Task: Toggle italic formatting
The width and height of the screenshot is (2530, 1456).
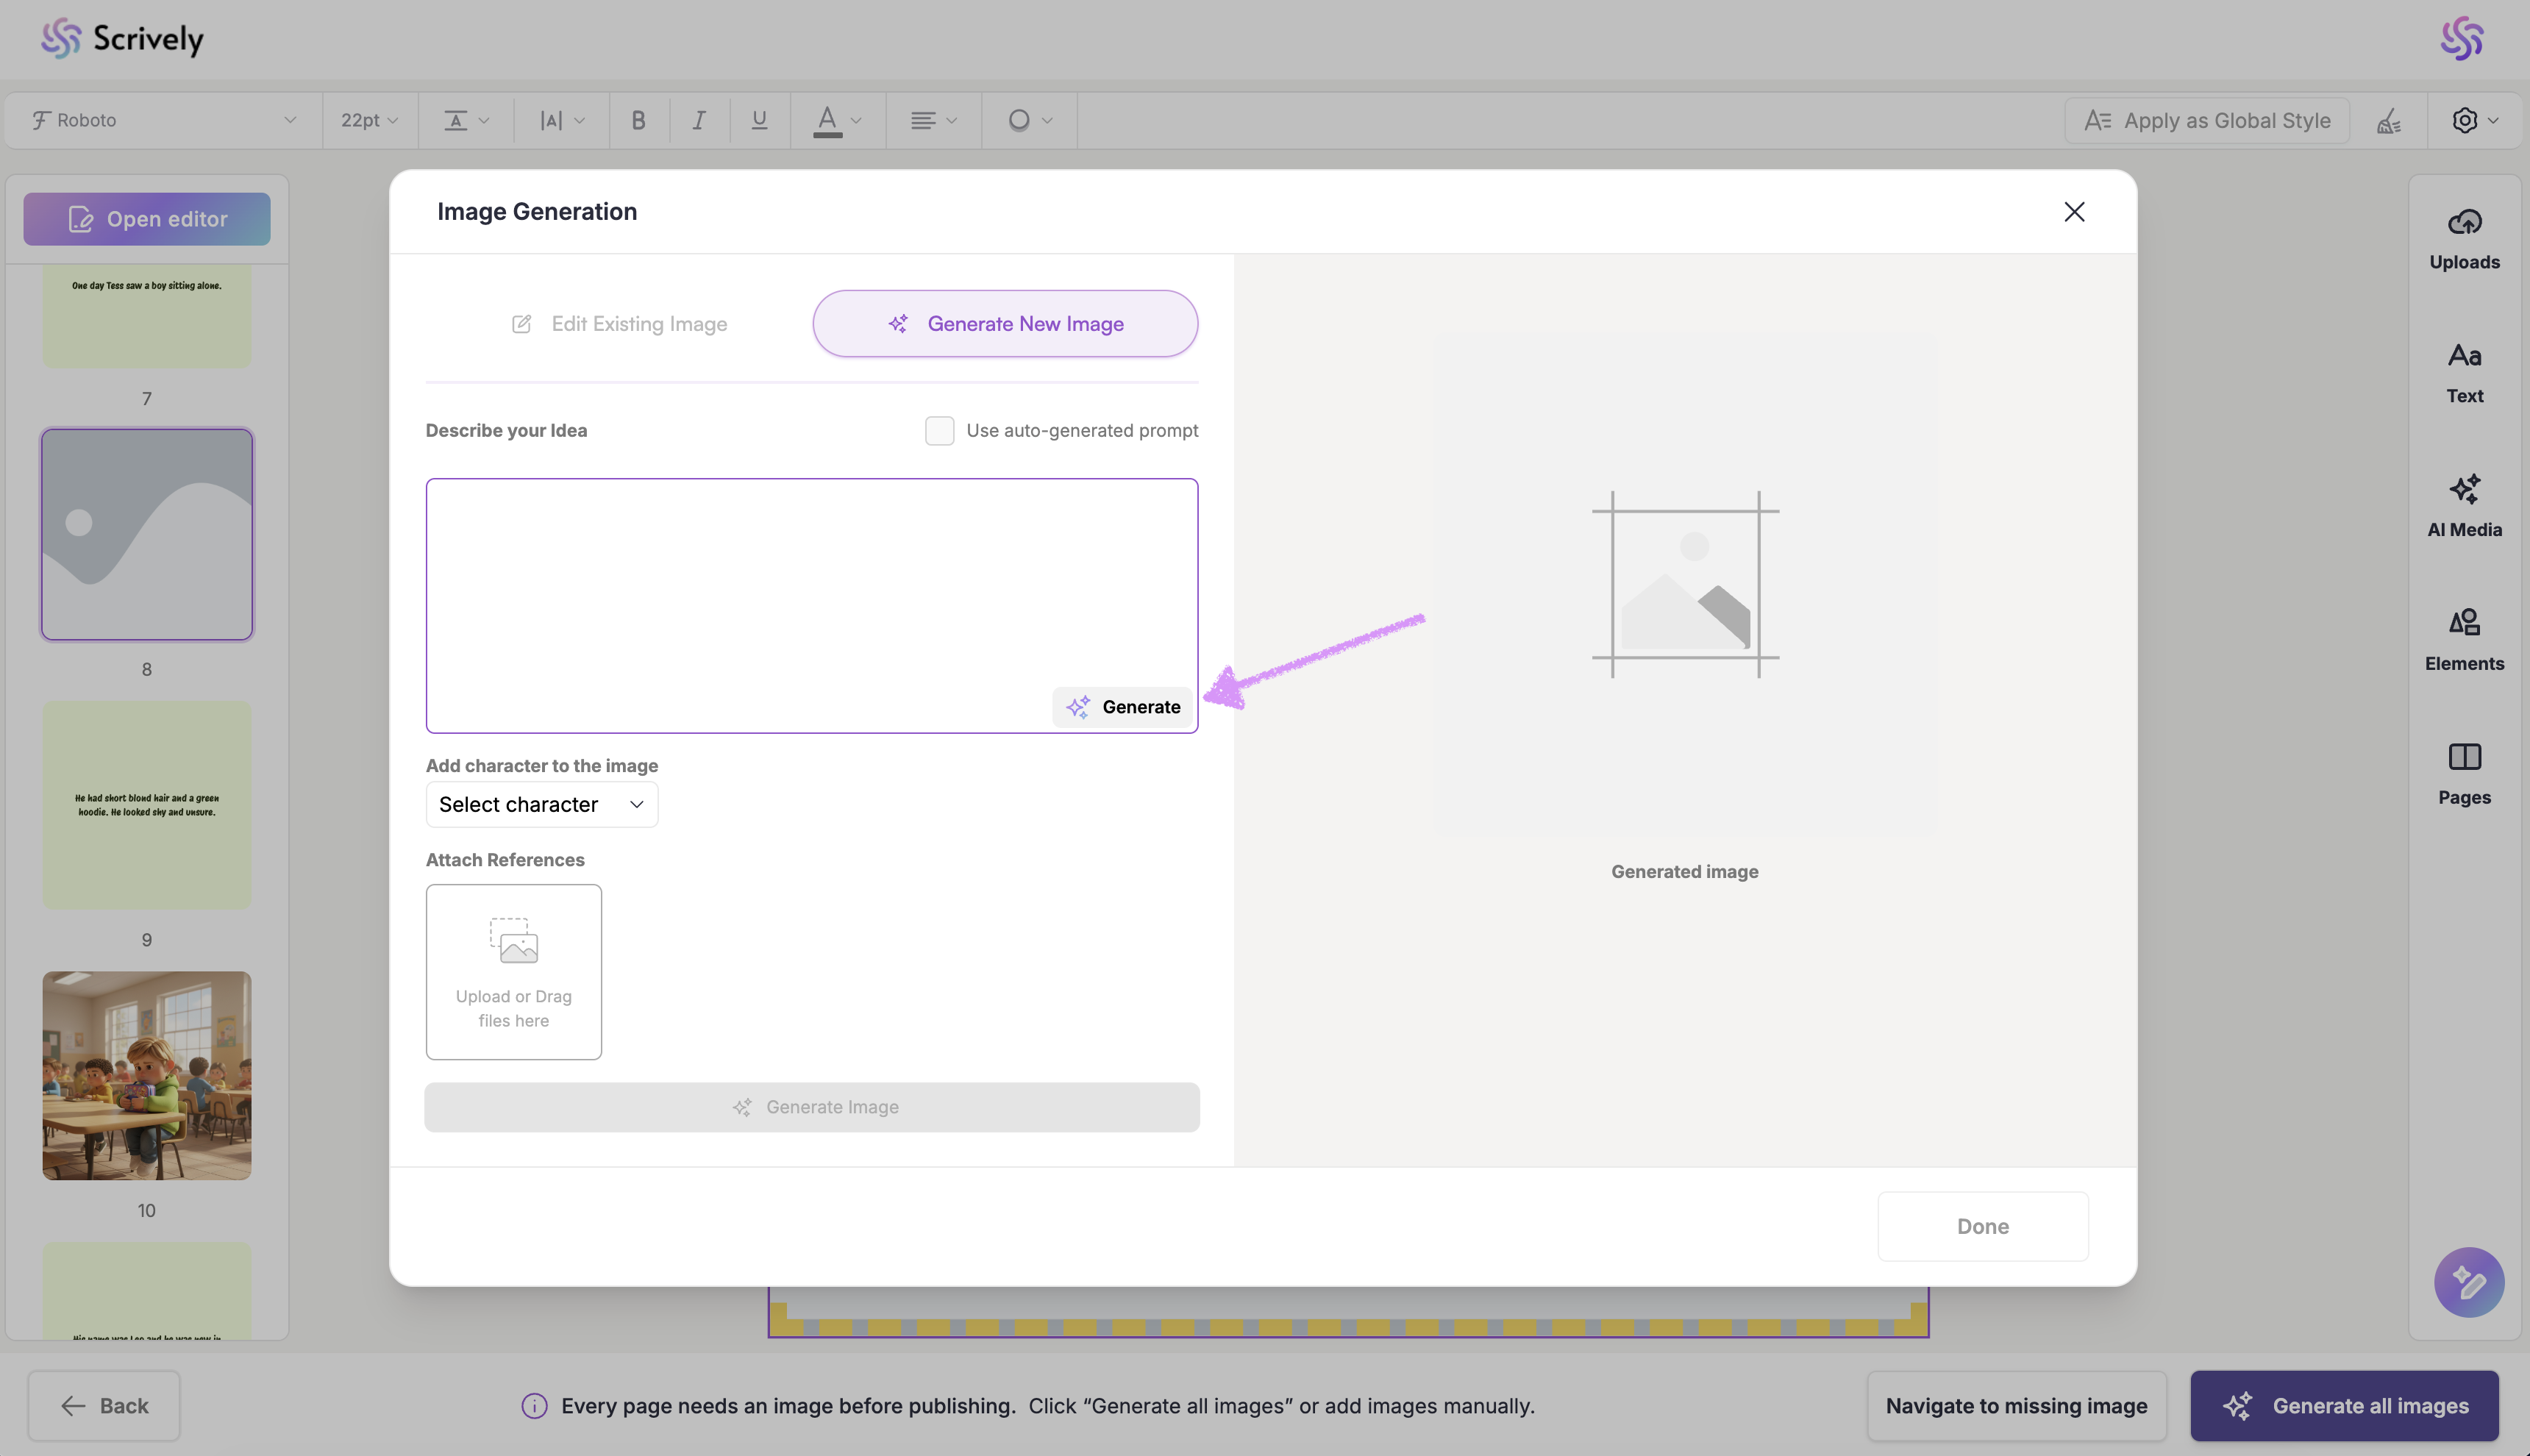Action: 699,121
